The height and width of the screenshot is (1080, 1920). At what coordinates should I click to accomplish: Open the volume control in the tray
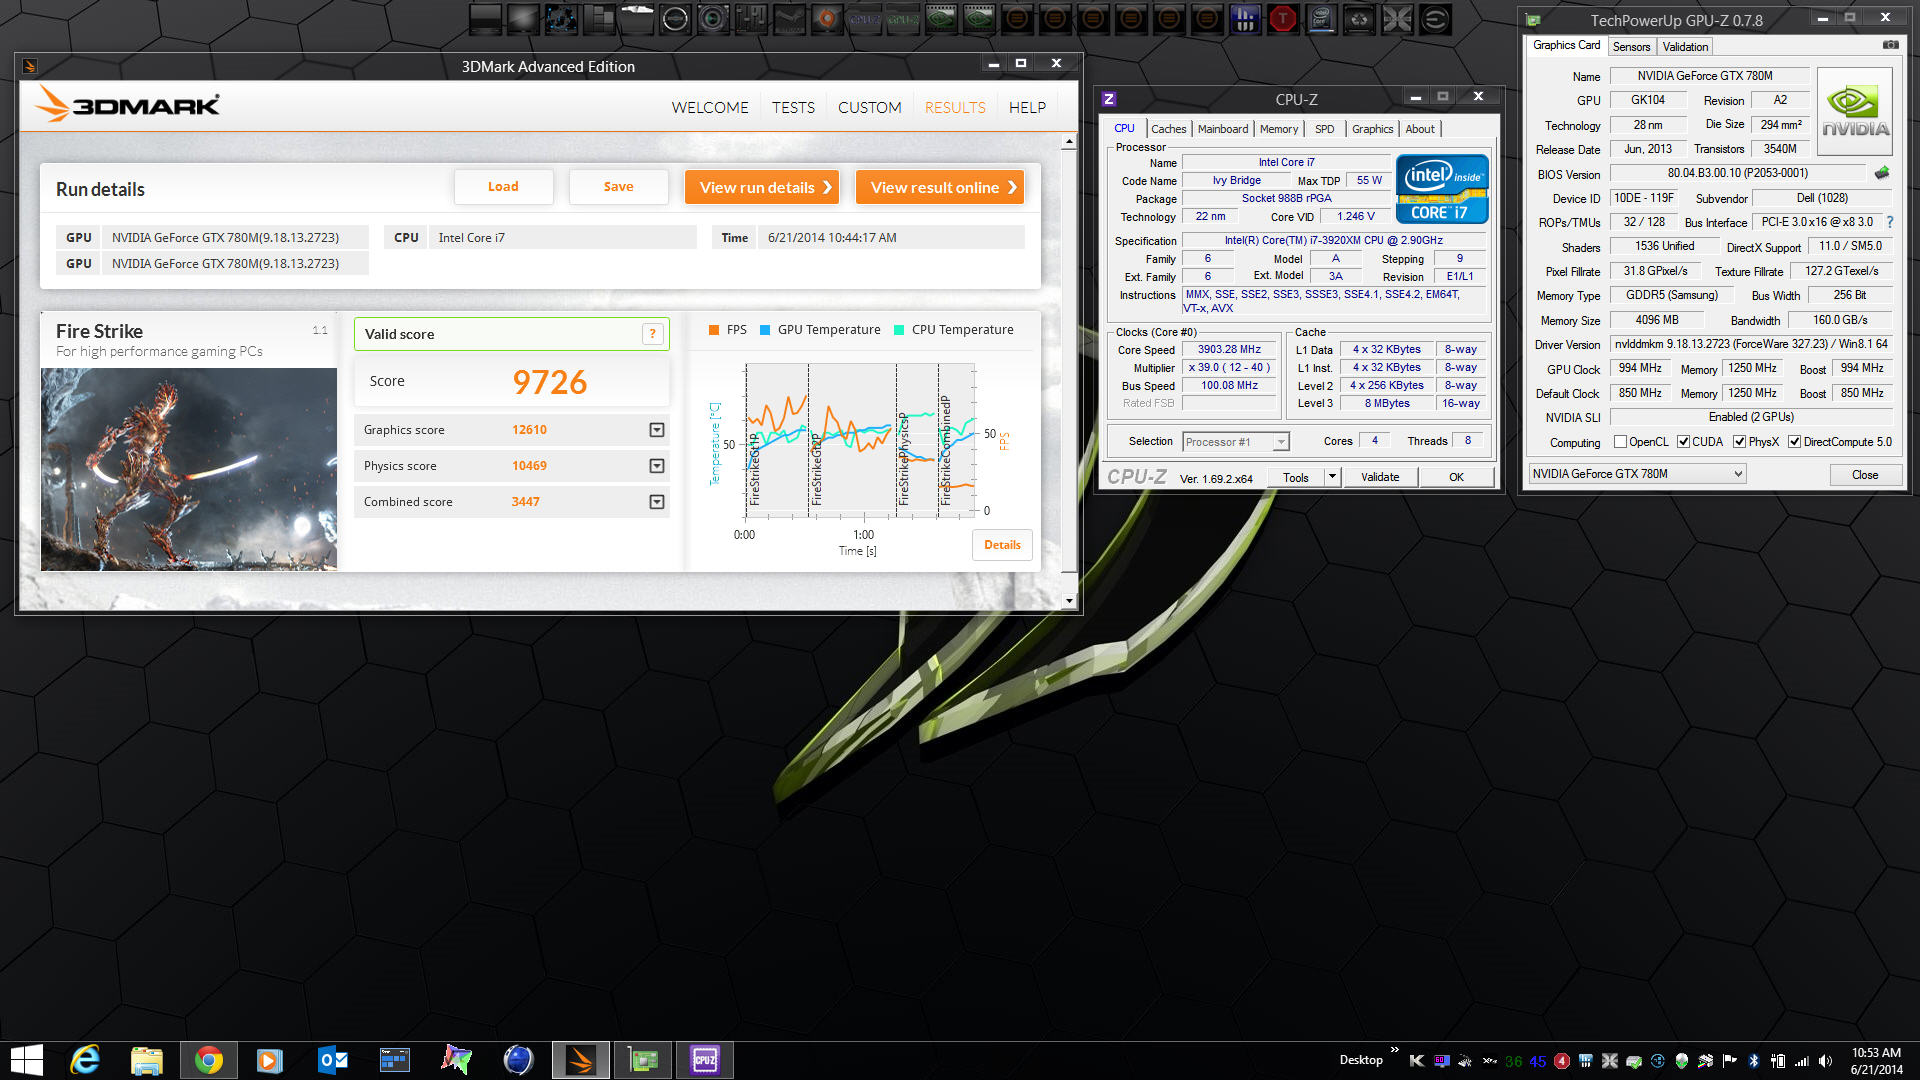[x=1826, y=1061]
